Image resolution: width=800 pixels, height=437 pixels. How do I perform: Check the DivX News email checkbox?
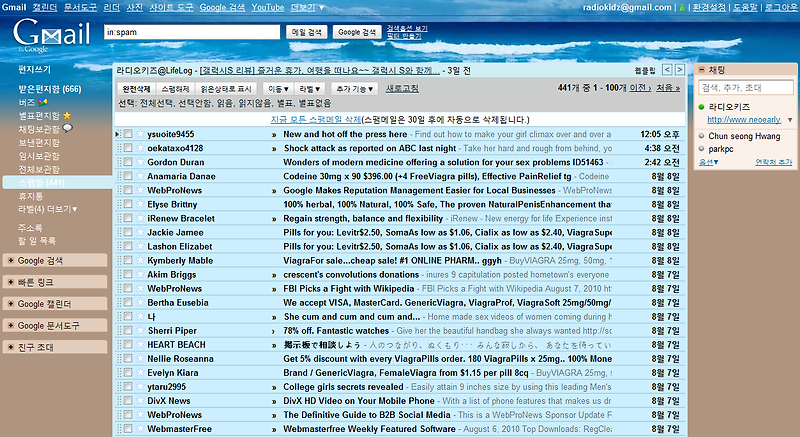(x=128, y=400)
